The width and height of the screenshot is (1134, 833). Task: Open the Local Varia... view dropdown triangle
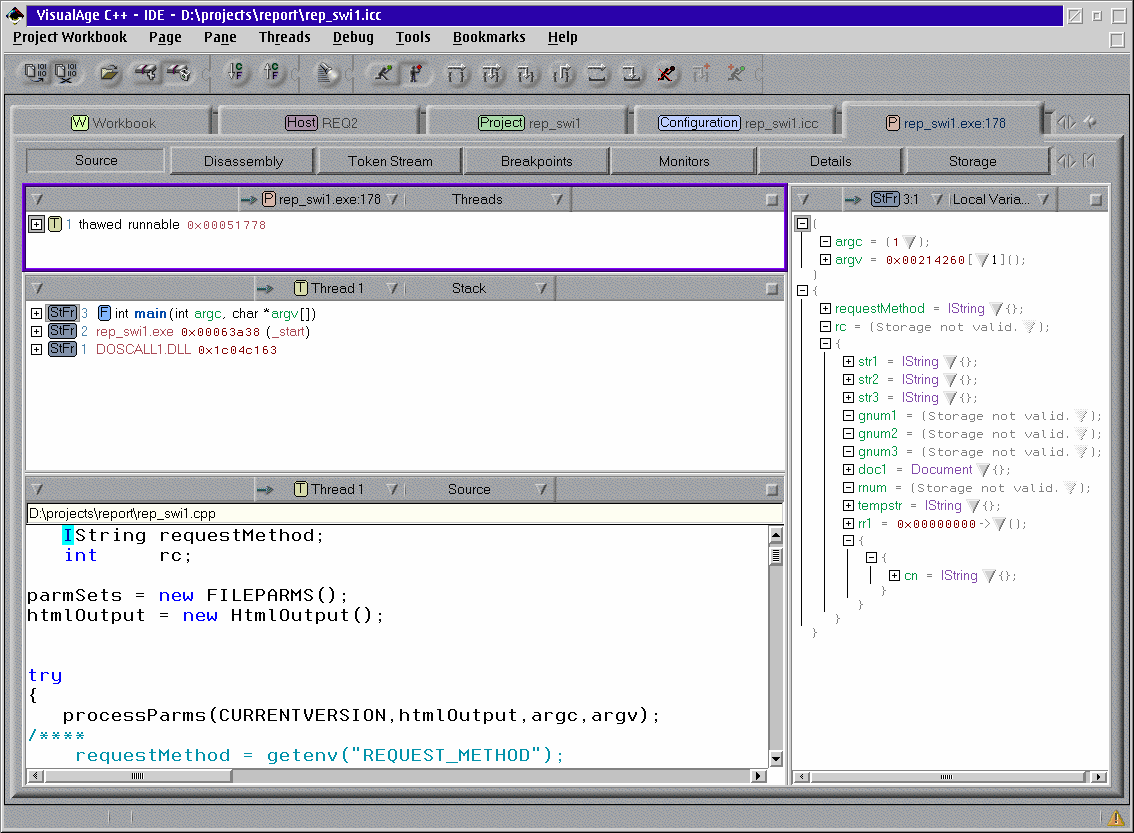tap(1043, 199)
